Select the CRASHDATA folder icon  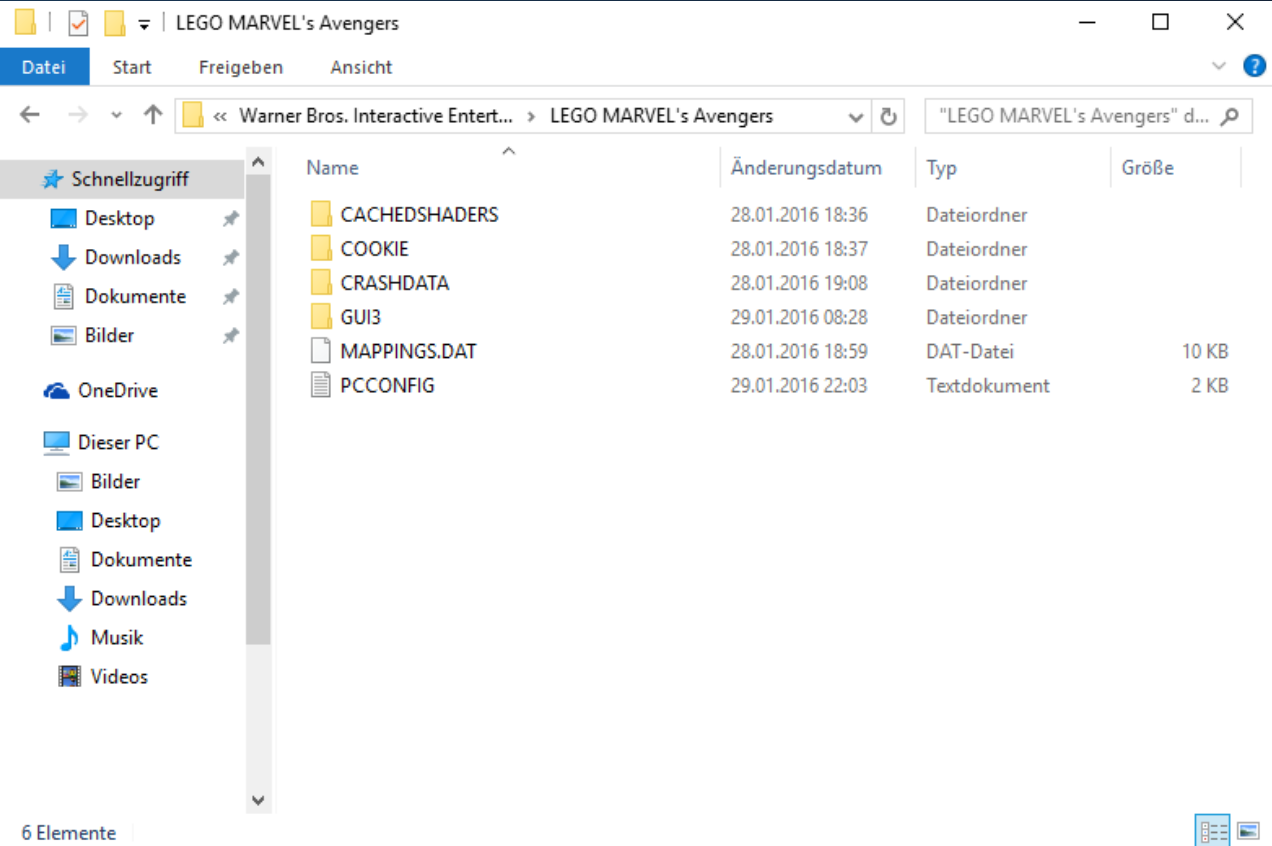tap(320, 282)
